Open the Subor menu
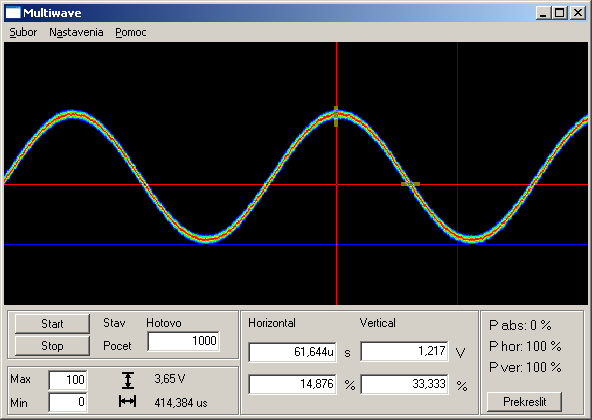592x420 pixels. point(23,32)
